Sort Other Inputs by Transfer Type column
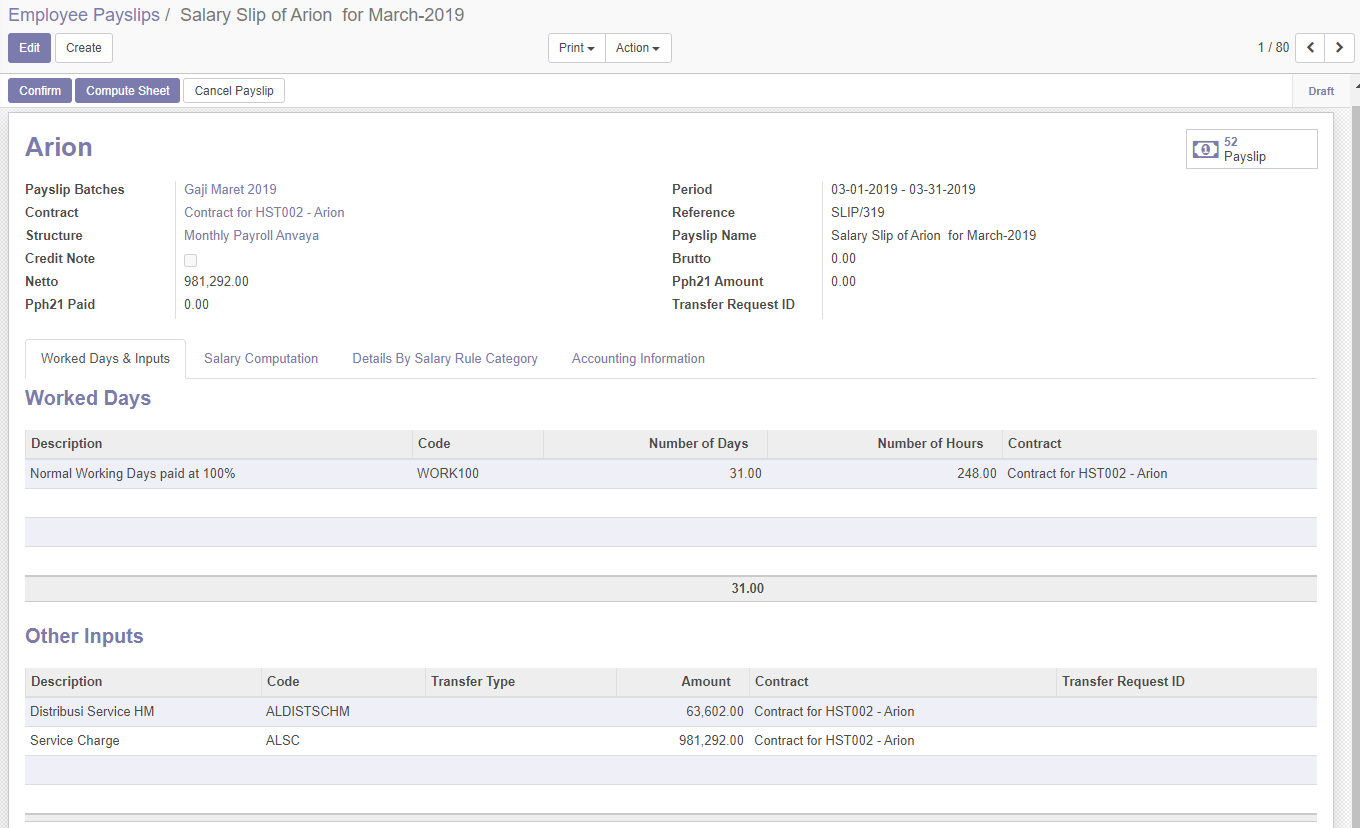 click(x=520, y=682)
